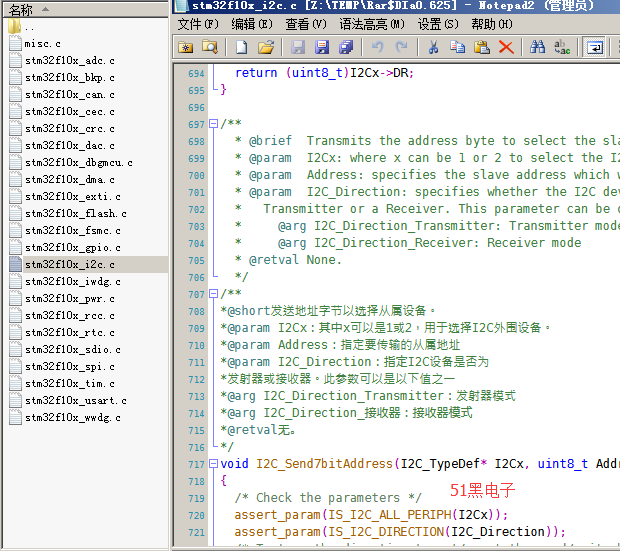Select file stm32f10x_usart.c
This screenshot has height=551, width=620.
[76, 401]
